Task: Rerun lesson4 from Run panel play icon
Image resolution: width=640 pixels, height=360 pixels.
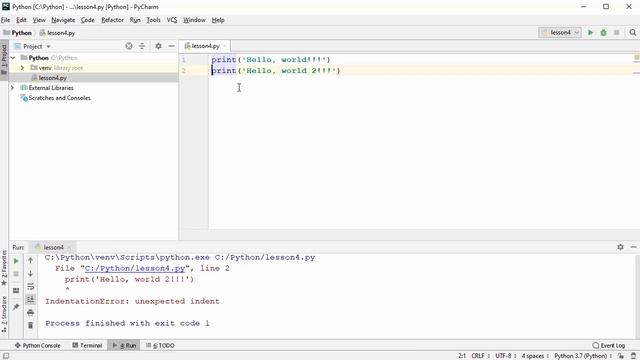Action: 16,261
